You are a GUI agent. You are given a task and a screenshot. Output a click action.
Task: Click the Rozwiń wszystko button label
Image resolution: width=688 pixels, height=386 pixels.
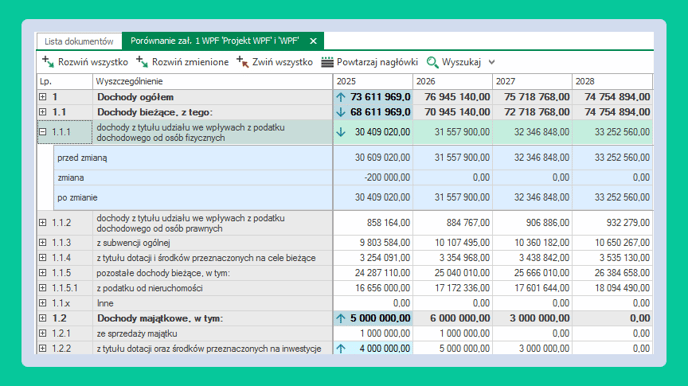93,62
